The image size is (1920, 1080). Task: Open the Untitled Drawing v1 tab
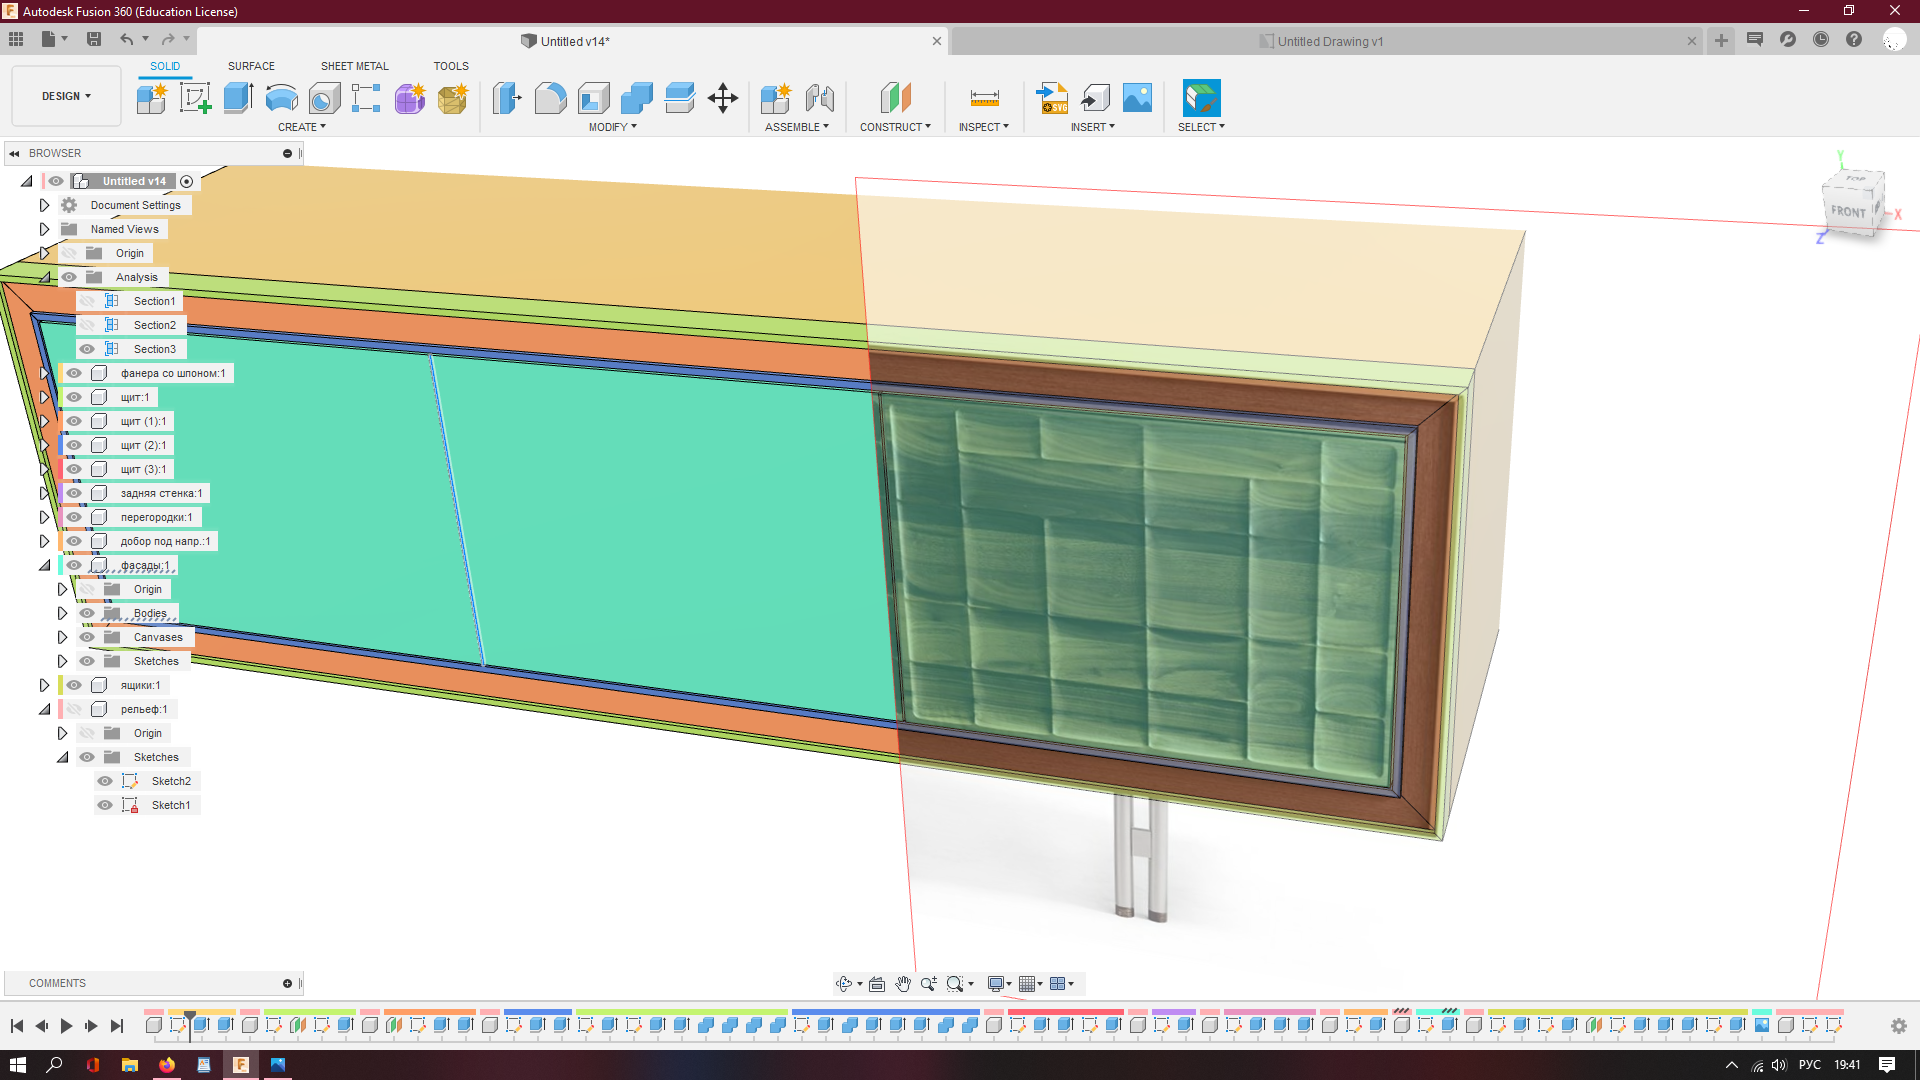[1330, 41]
